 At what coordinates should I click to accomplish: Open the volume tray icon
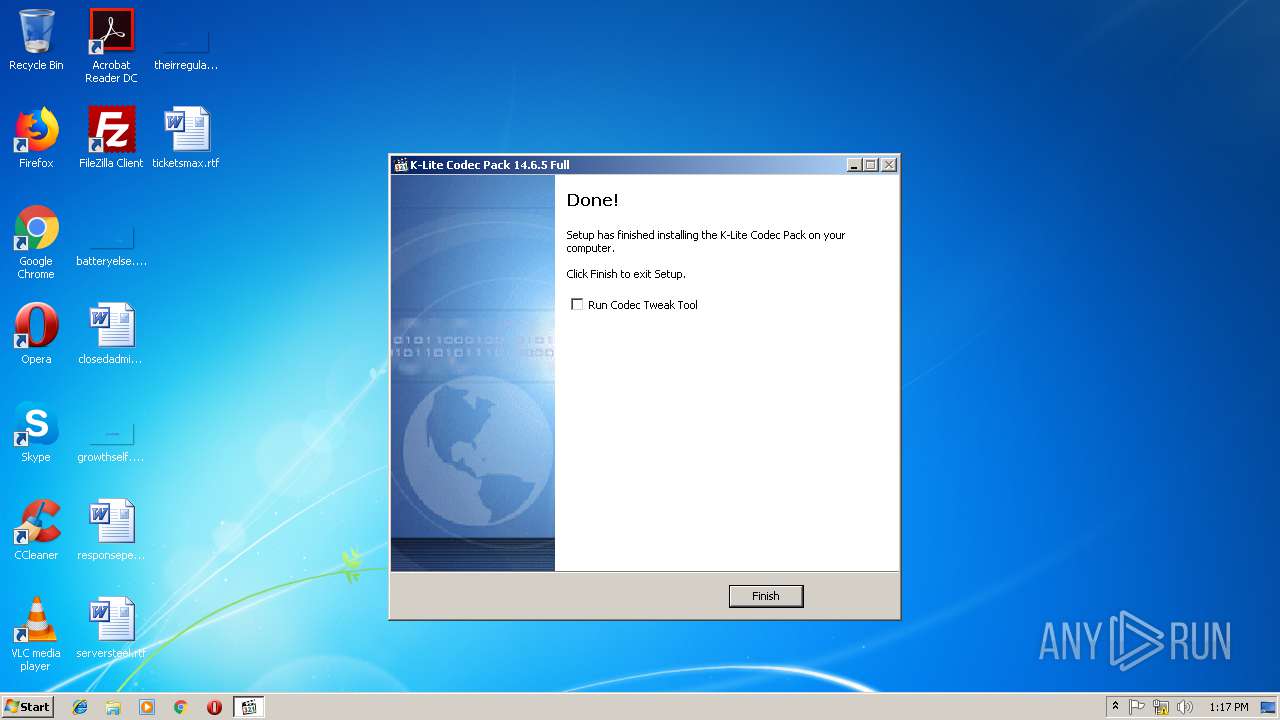1185,707
